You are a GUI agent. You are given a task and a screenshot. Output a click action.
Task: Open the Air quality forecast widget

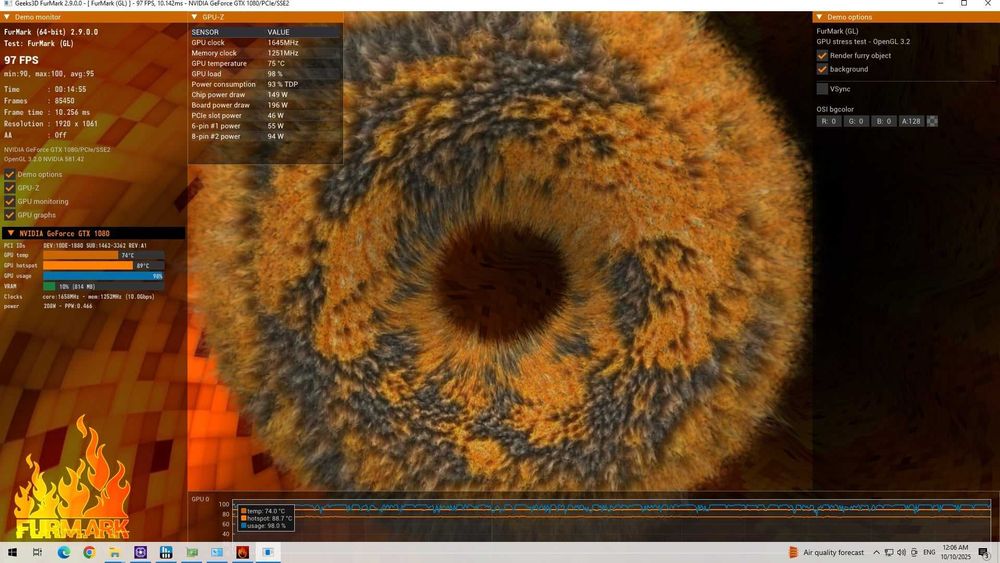pos(827,552)
